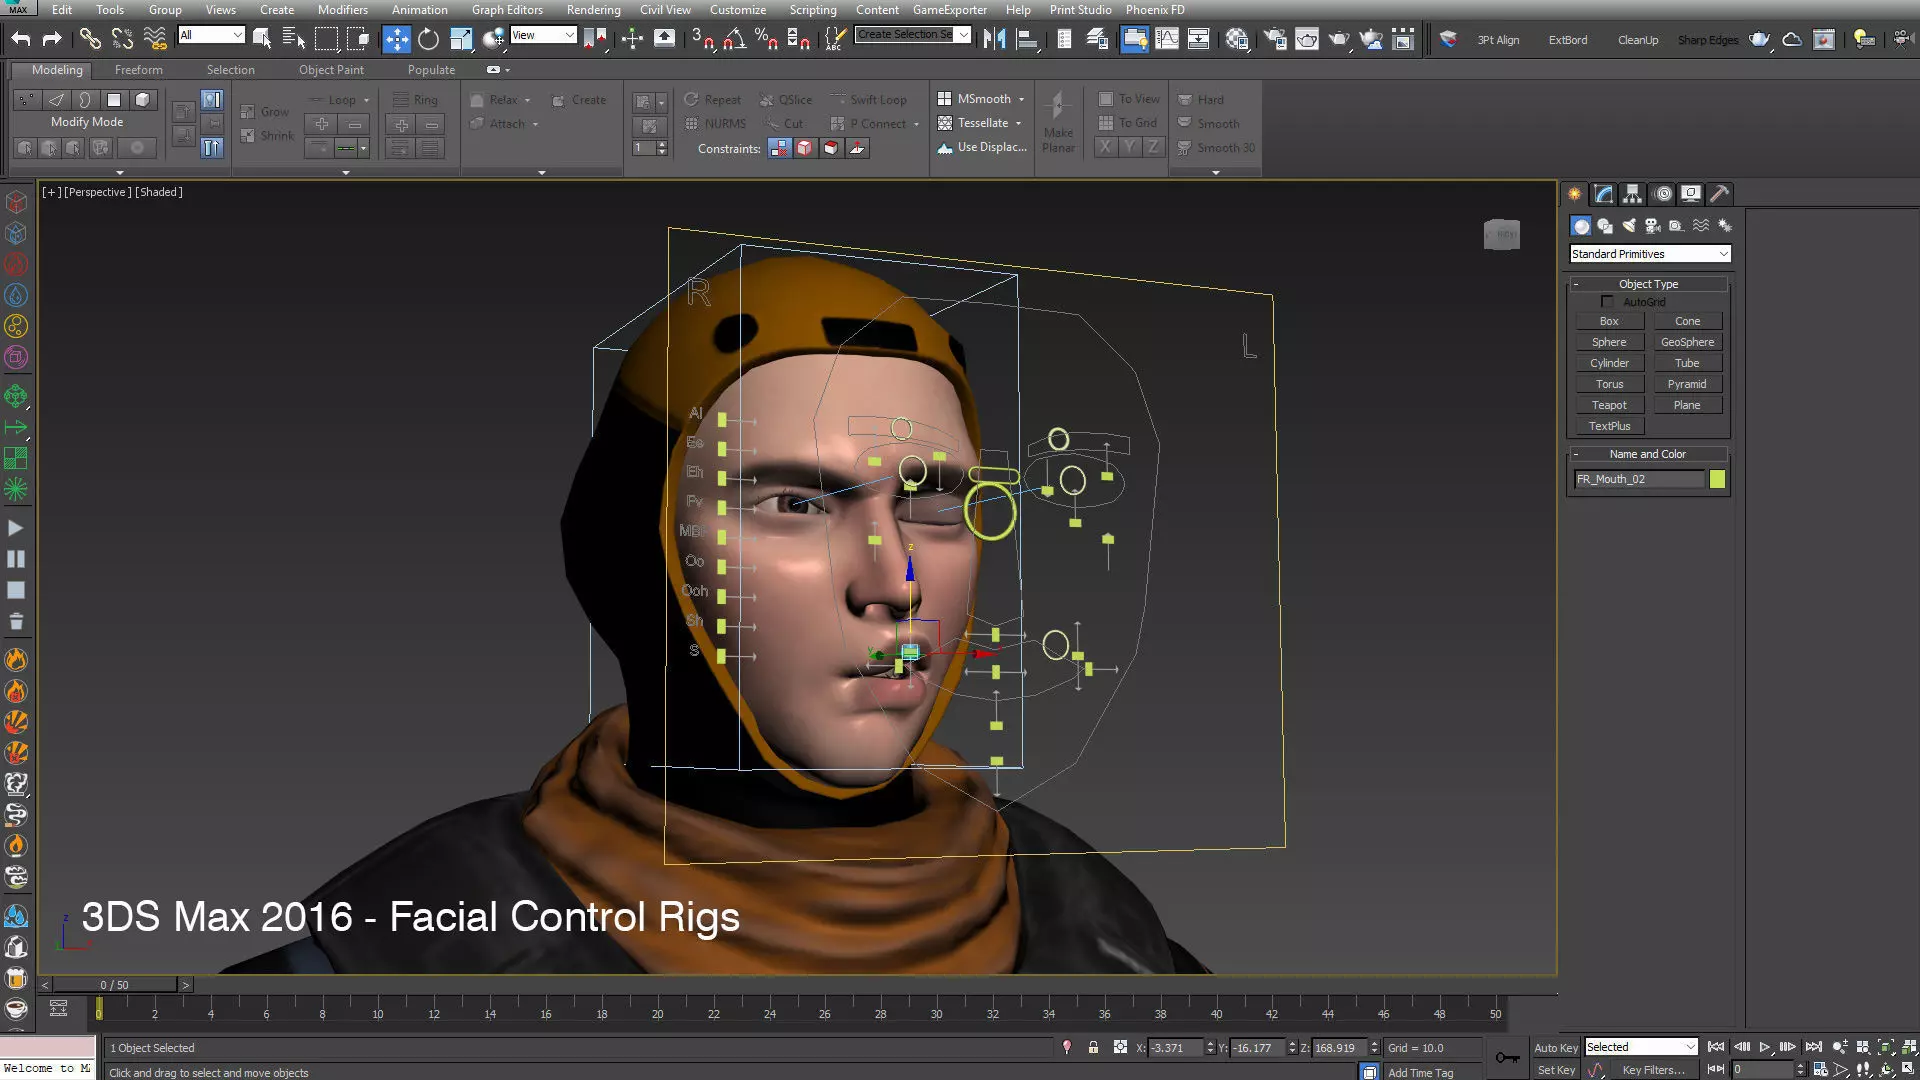Click the Sphere primitive button
The width and height of the screenshot is (1920, 1080).
(1609, 342)
